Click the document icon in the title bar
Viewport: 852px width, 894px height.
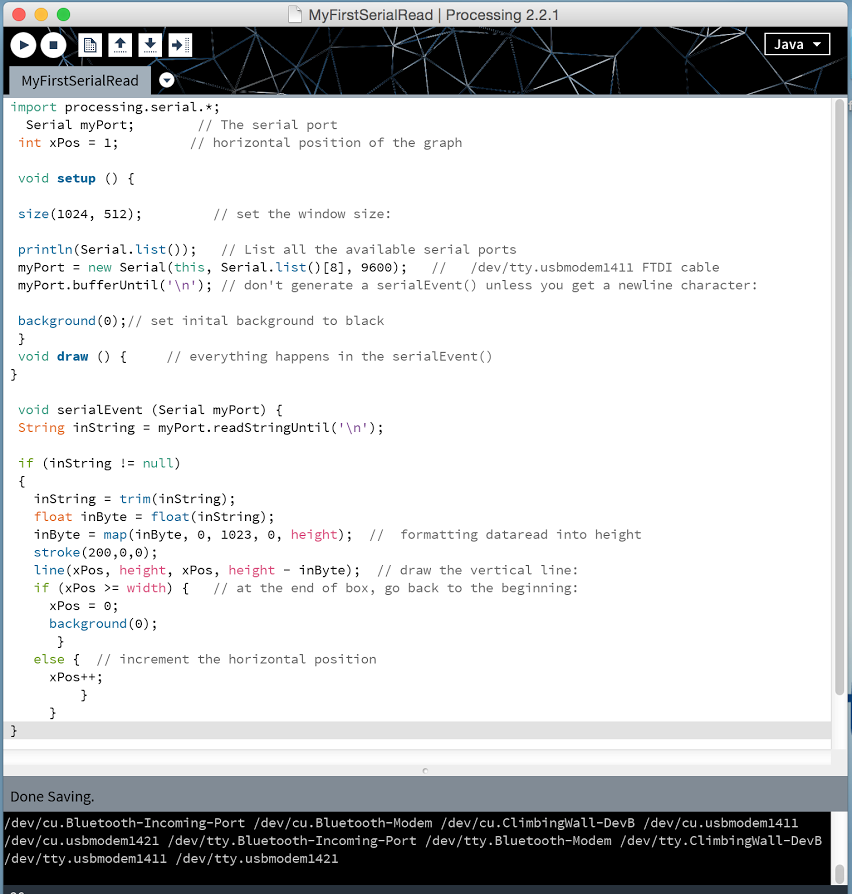[295, 14]
